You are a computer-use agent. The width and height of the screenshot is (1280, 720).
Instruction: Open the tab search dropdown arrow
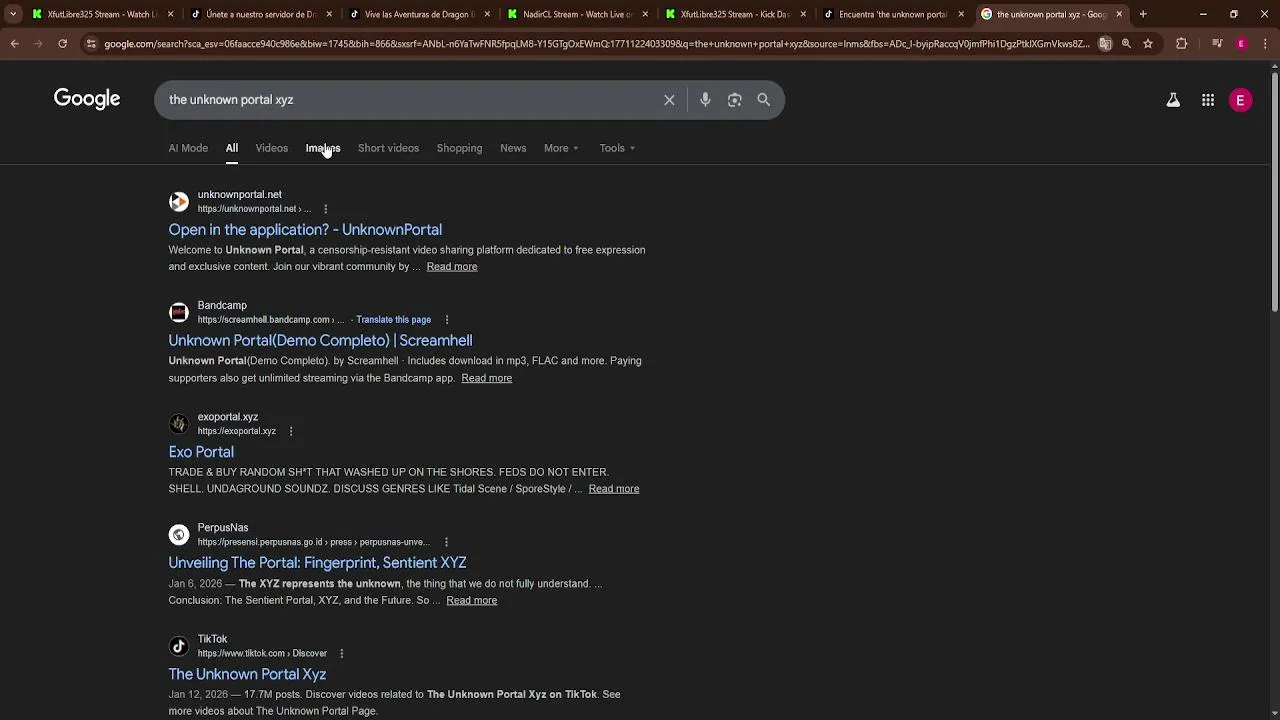click(x=13, y=14)
